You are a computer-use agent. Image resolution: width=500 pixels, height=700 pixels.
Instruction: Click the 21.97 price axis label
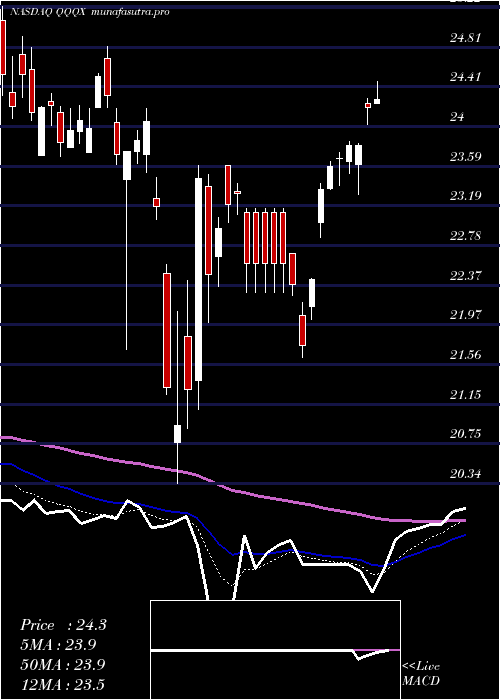tap(466, 315)
